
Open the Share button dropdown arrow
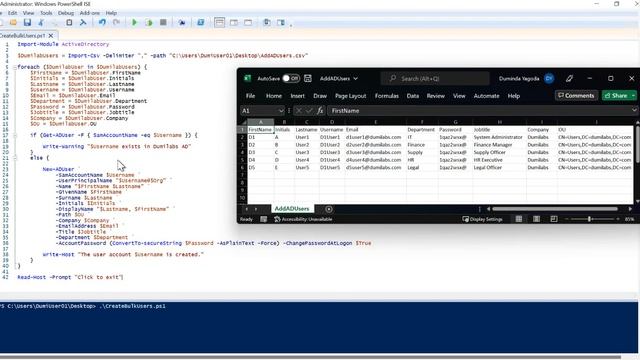click(633, 96)
